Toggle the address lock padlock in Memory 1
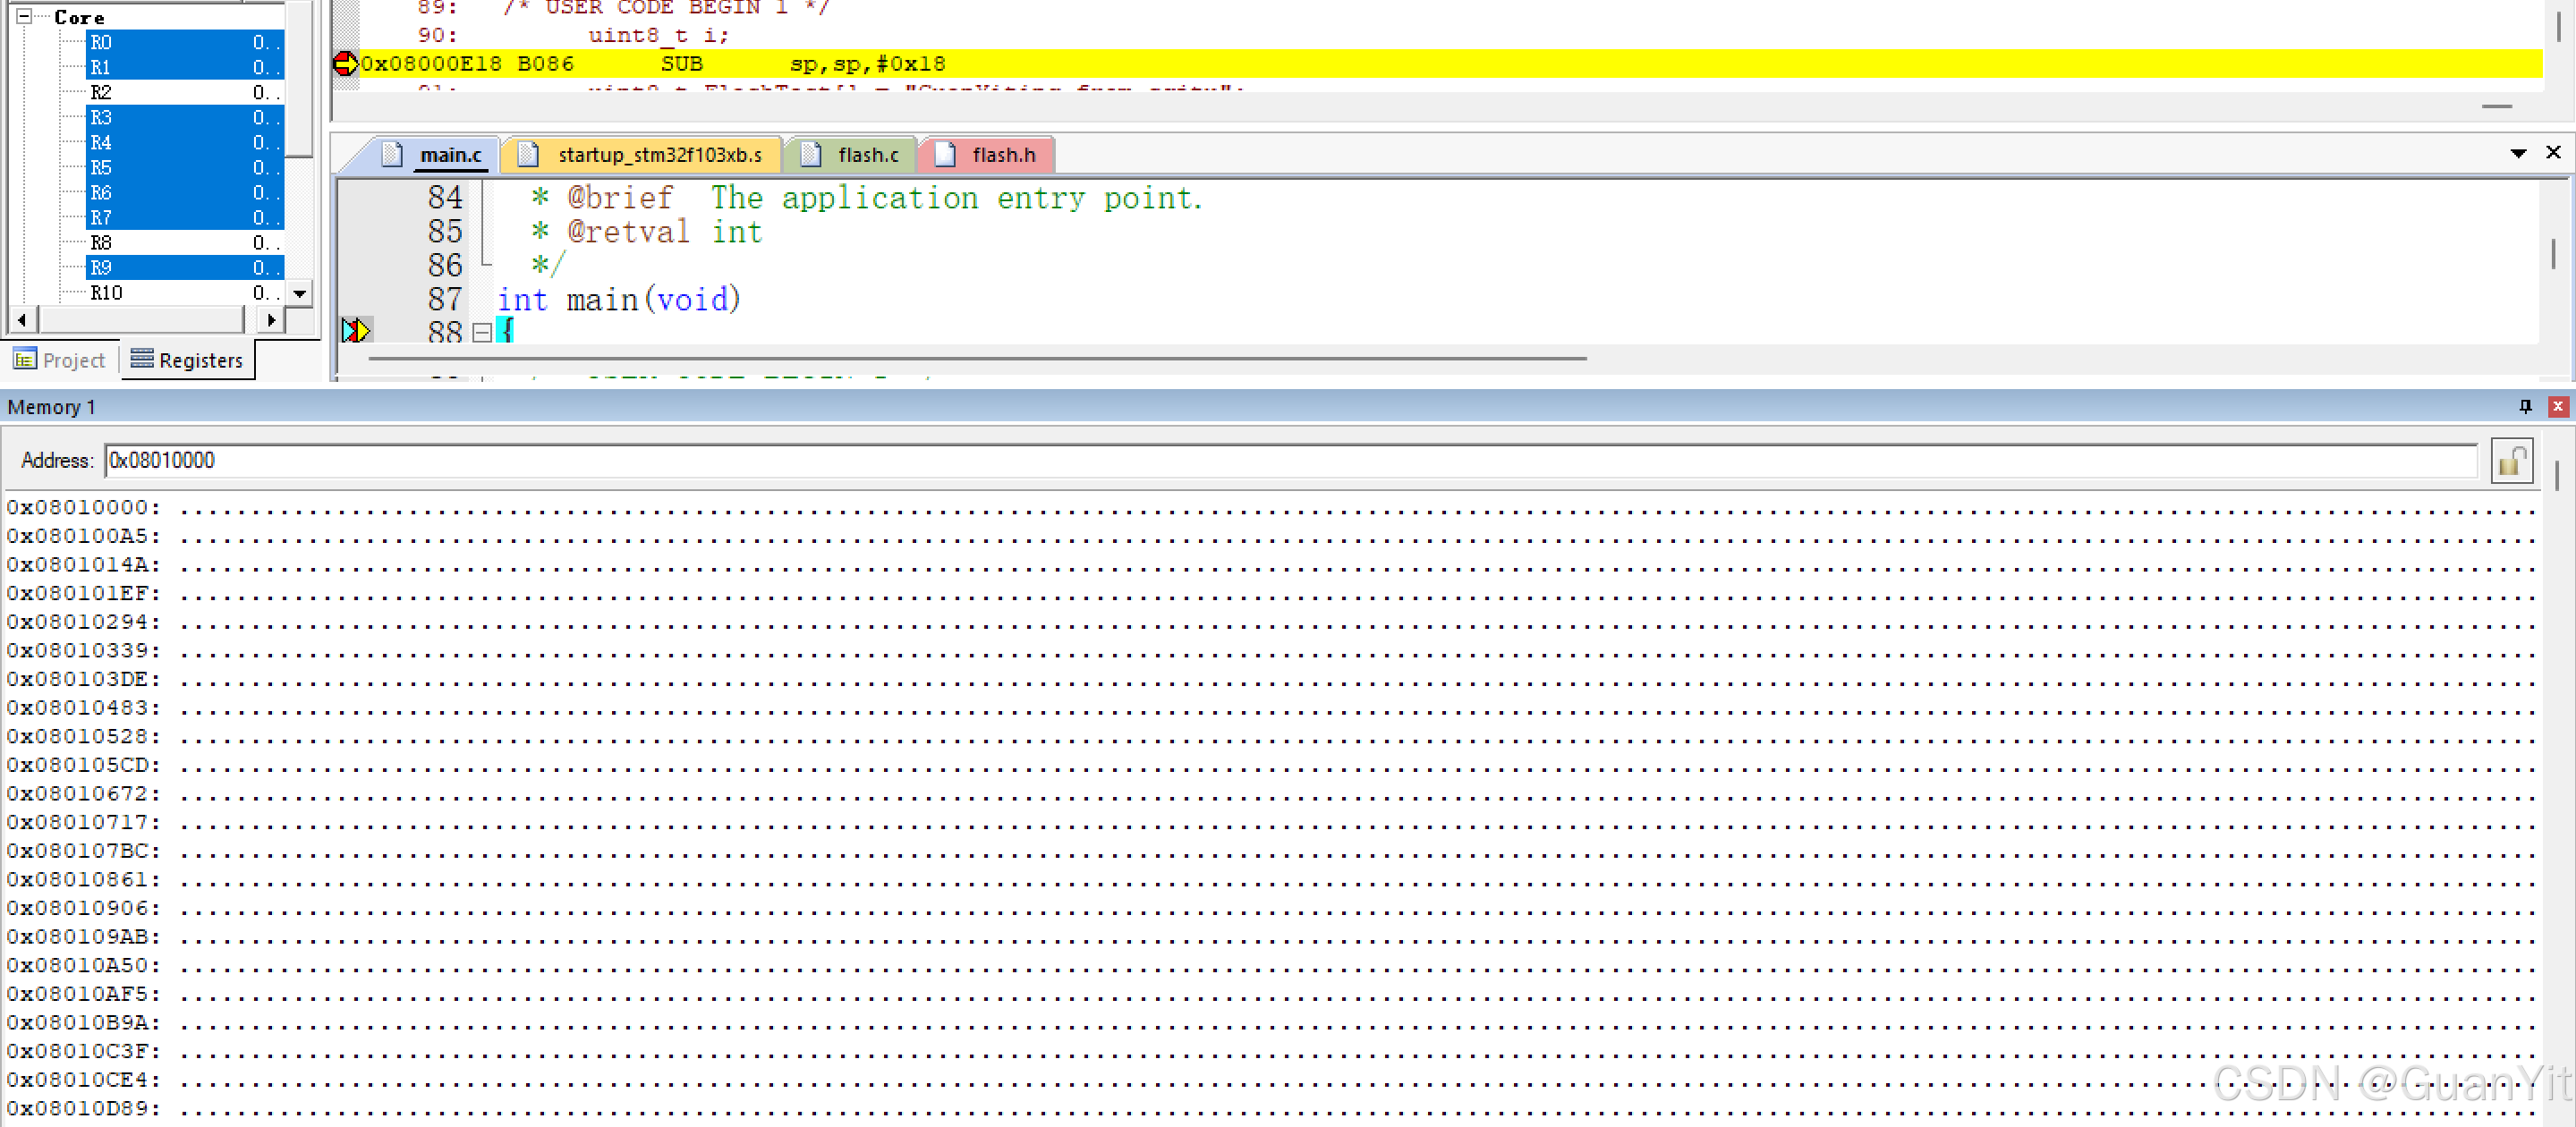 [2512, 461]
